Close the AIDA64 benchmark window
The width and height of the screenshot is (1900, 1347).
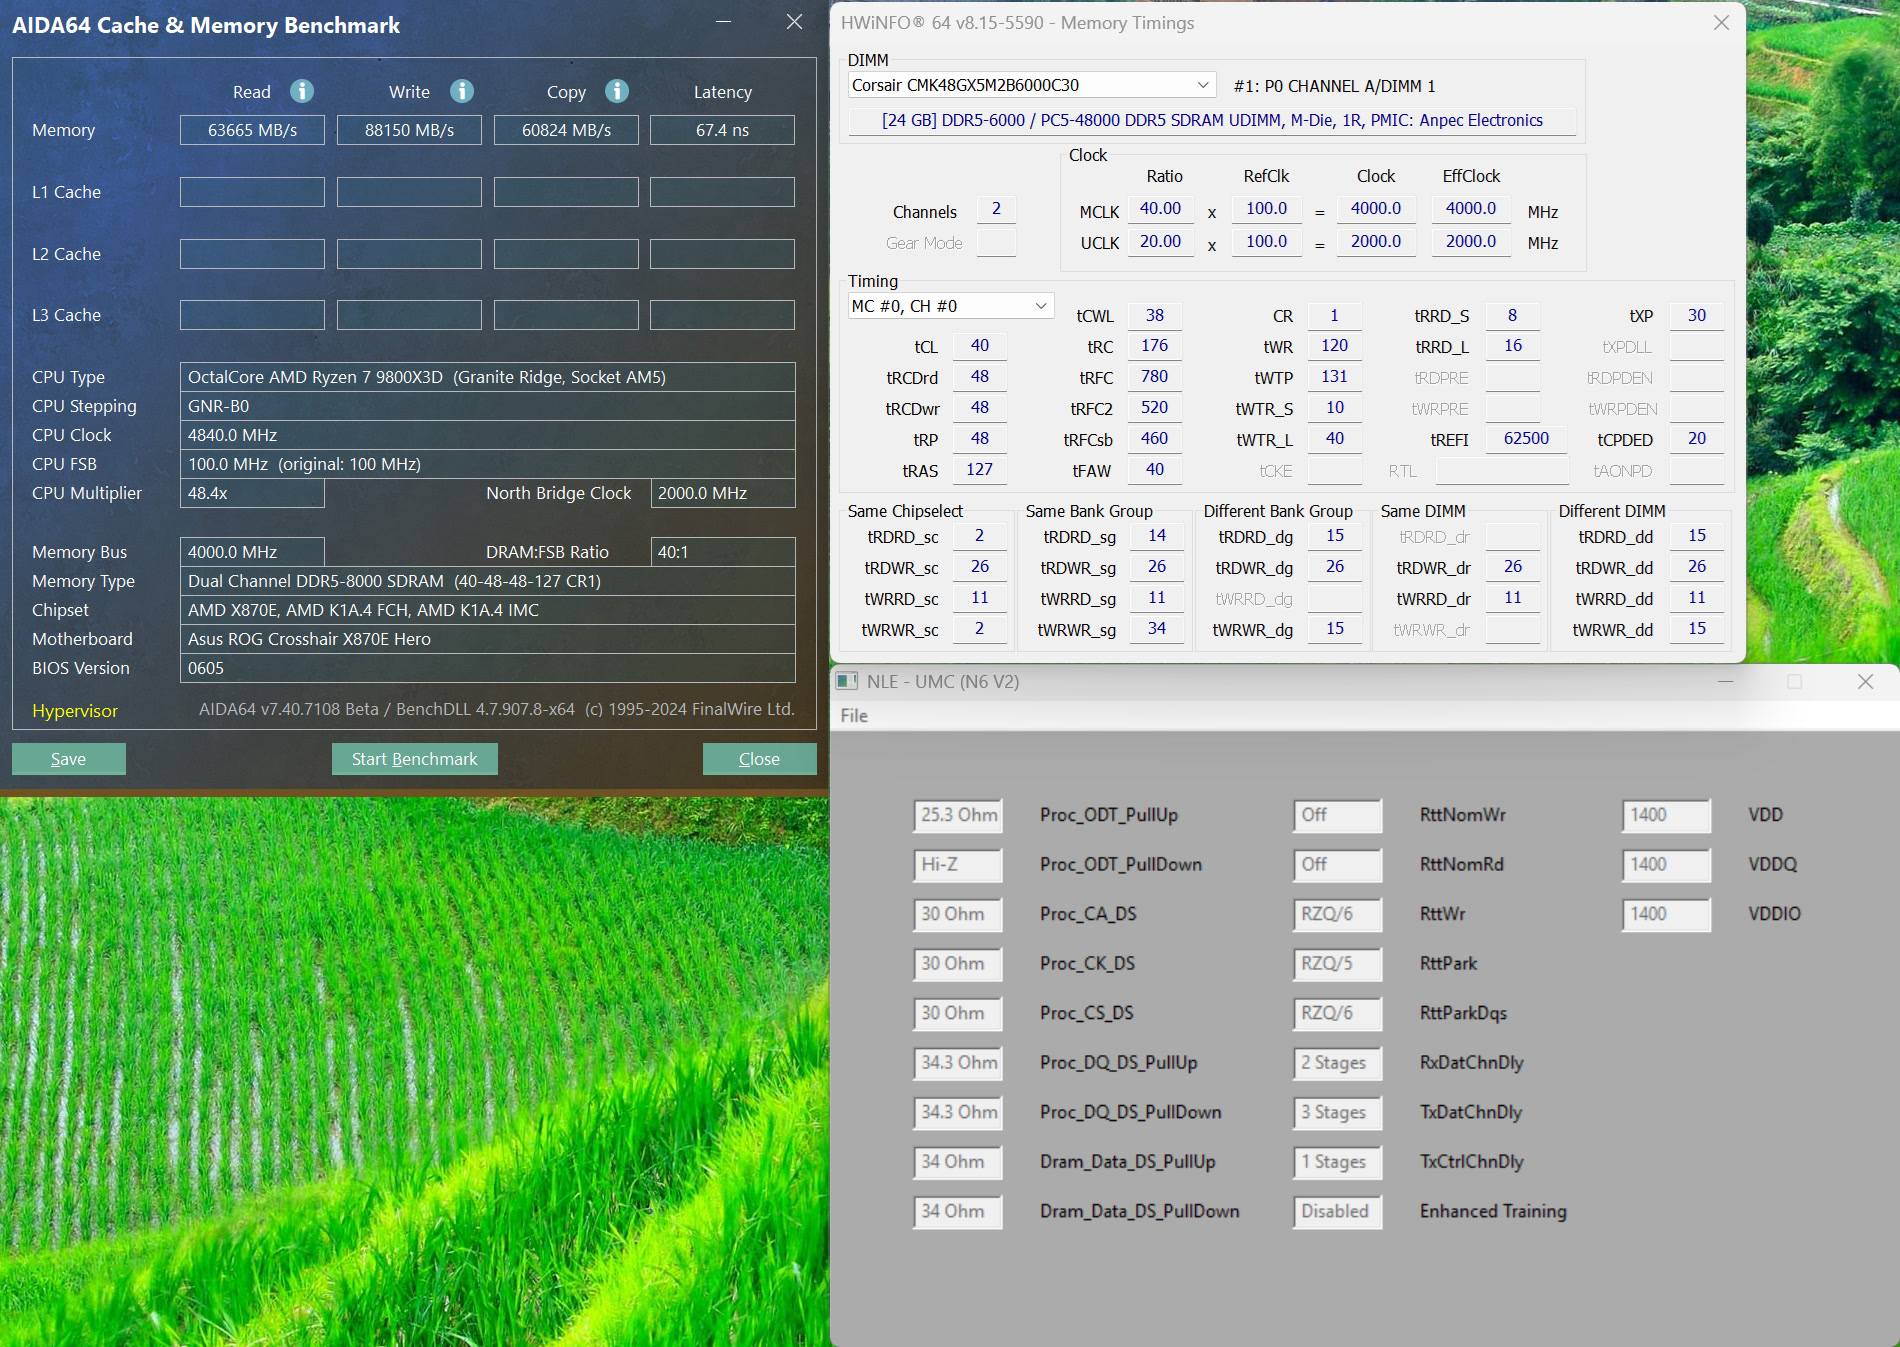click(x=794, y=22)
